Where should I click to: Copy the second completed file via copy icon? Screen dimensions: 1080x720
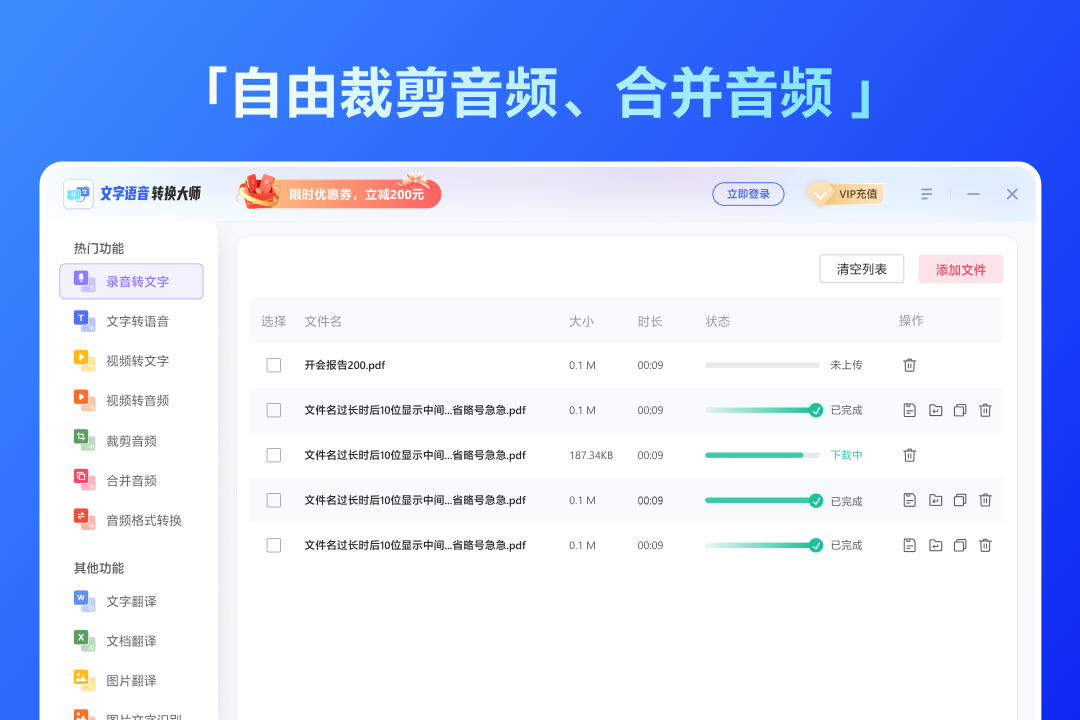click(959, 500)
